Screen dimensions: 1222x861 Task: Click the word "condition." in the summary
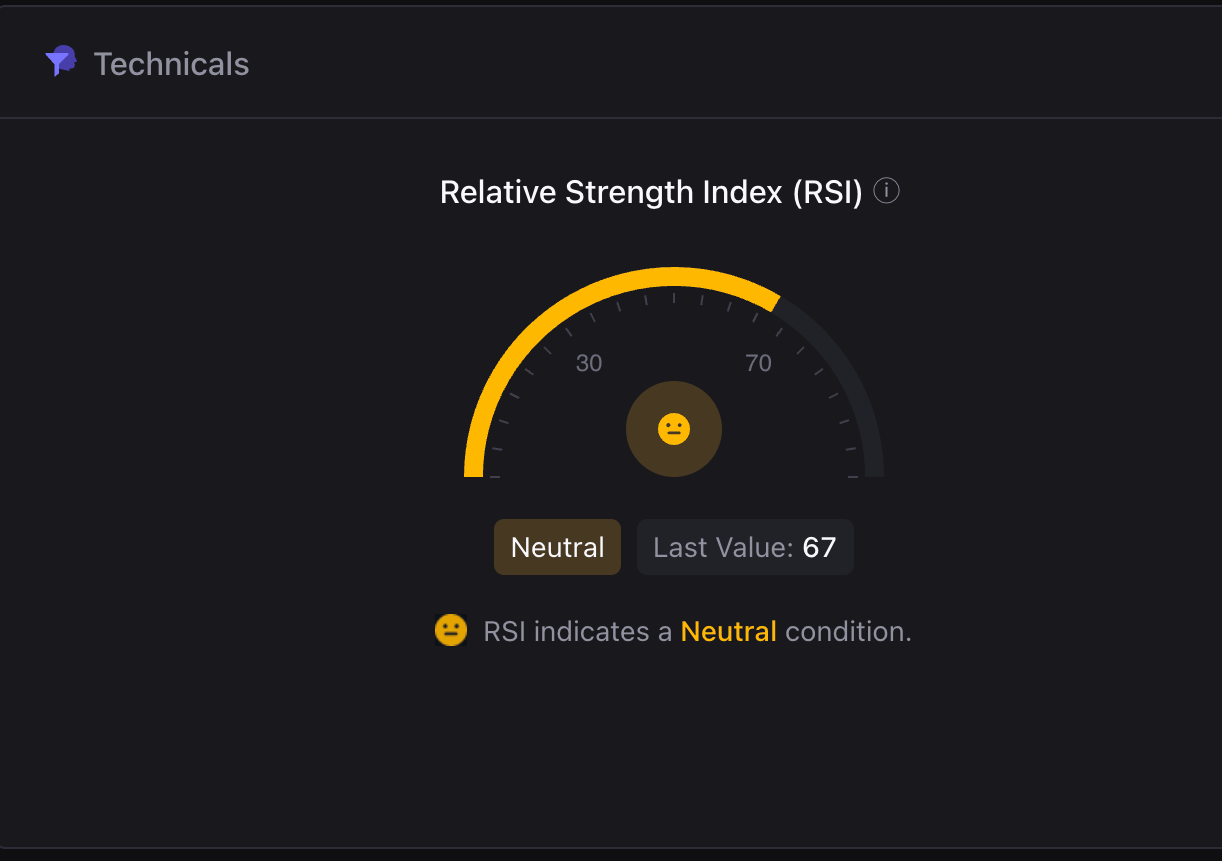848,632
